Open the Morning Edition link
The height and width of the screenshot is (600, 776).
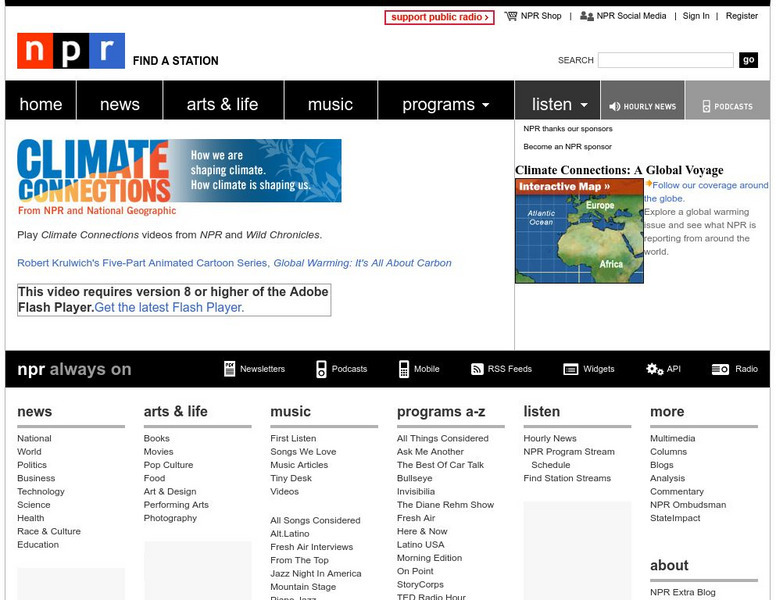[429, 558]
